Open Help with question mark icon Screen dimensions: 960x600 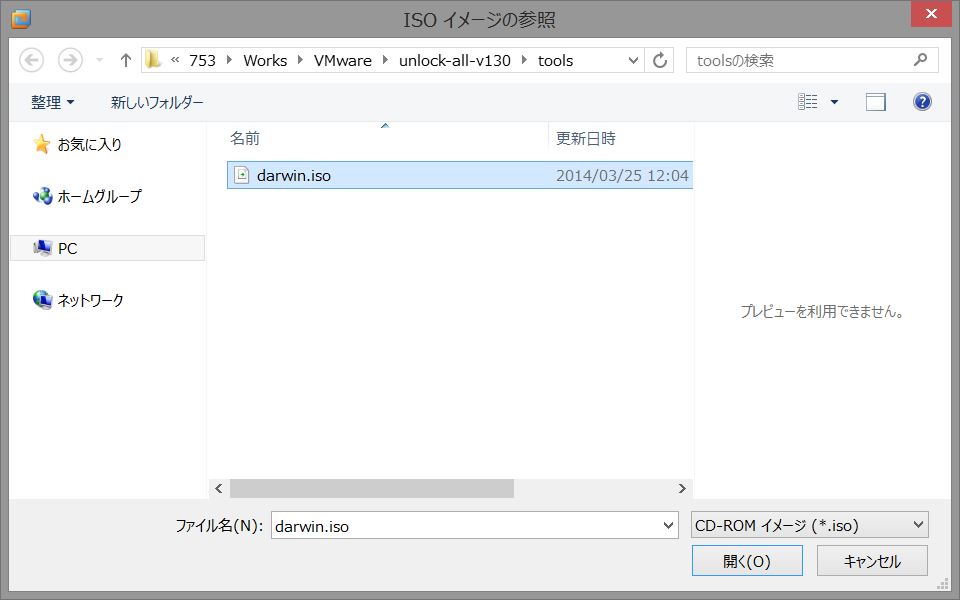[x=922, y=102]
